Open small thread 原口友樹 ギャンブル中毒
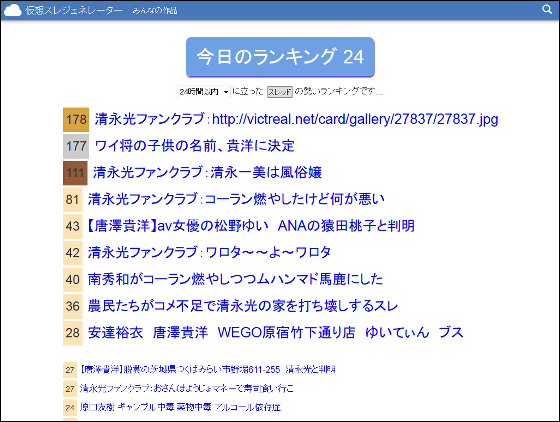560x422 pixels. pos(180,407)
